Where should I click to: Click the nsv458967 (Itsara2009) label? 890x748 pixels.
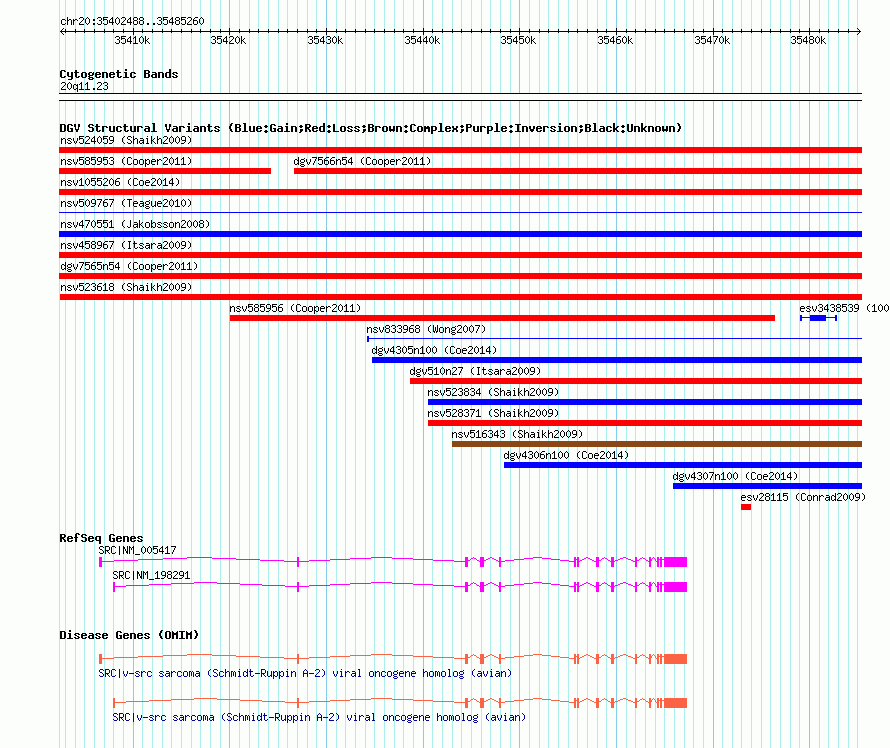pos(126,245)
